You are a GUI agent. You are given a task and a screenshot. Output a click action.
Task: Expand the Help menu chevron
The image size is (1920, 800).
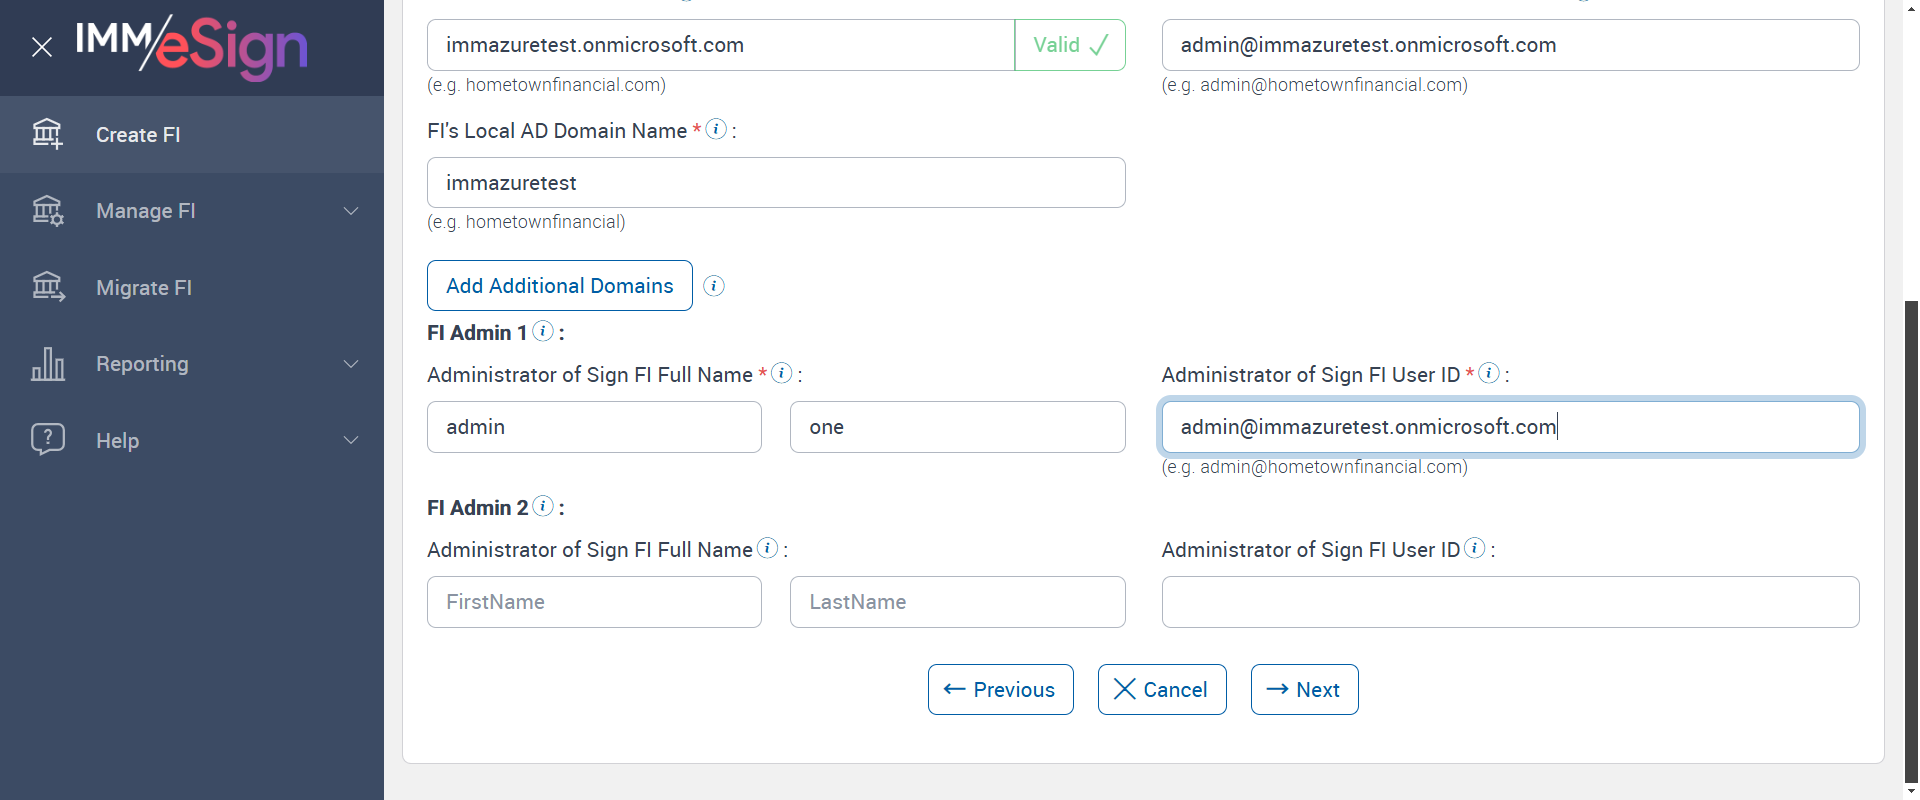(351, 440)
